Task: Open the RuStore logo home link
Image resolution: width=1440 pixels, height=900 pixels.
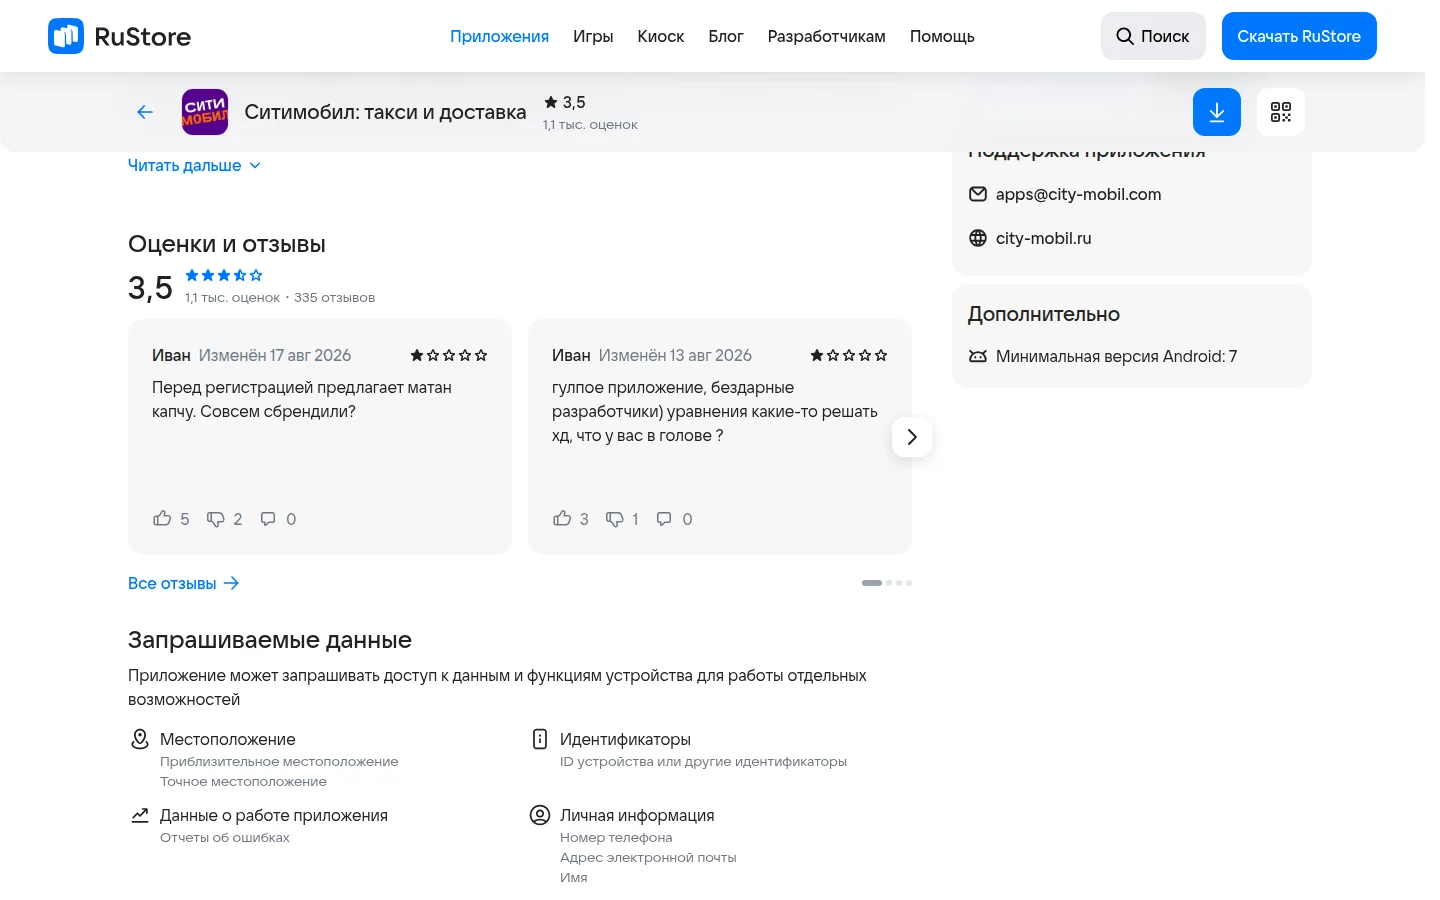Action: click(119, 36)
